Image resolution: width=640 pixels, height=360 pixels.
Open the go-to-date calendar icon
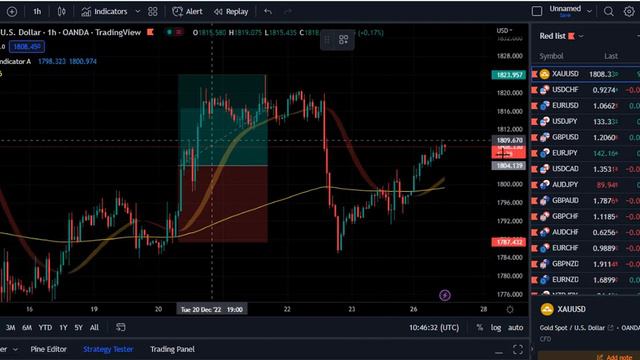[x=120, y=327]
